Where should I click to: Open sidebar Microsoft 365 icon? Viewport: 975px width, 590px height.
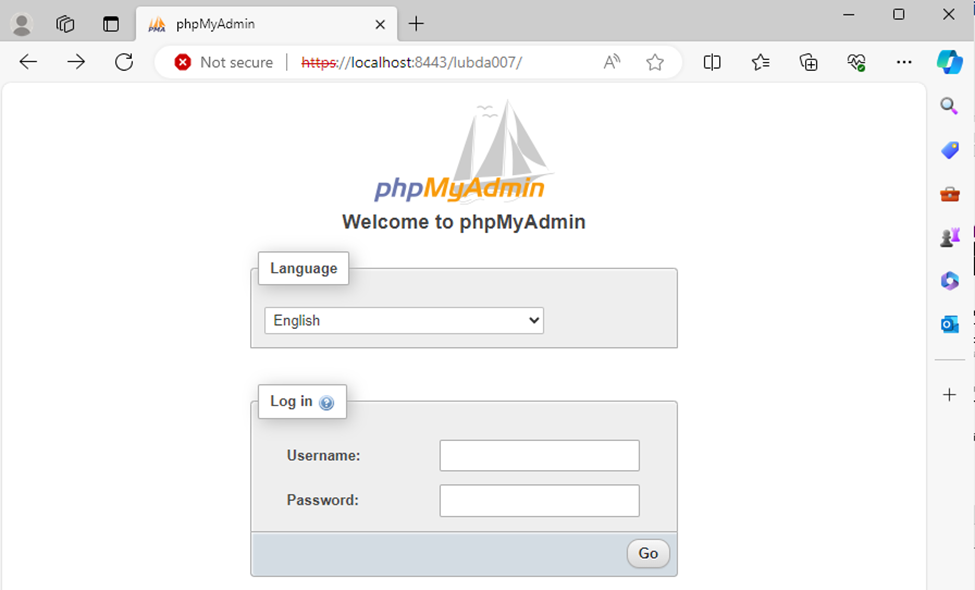pos(950,281)
